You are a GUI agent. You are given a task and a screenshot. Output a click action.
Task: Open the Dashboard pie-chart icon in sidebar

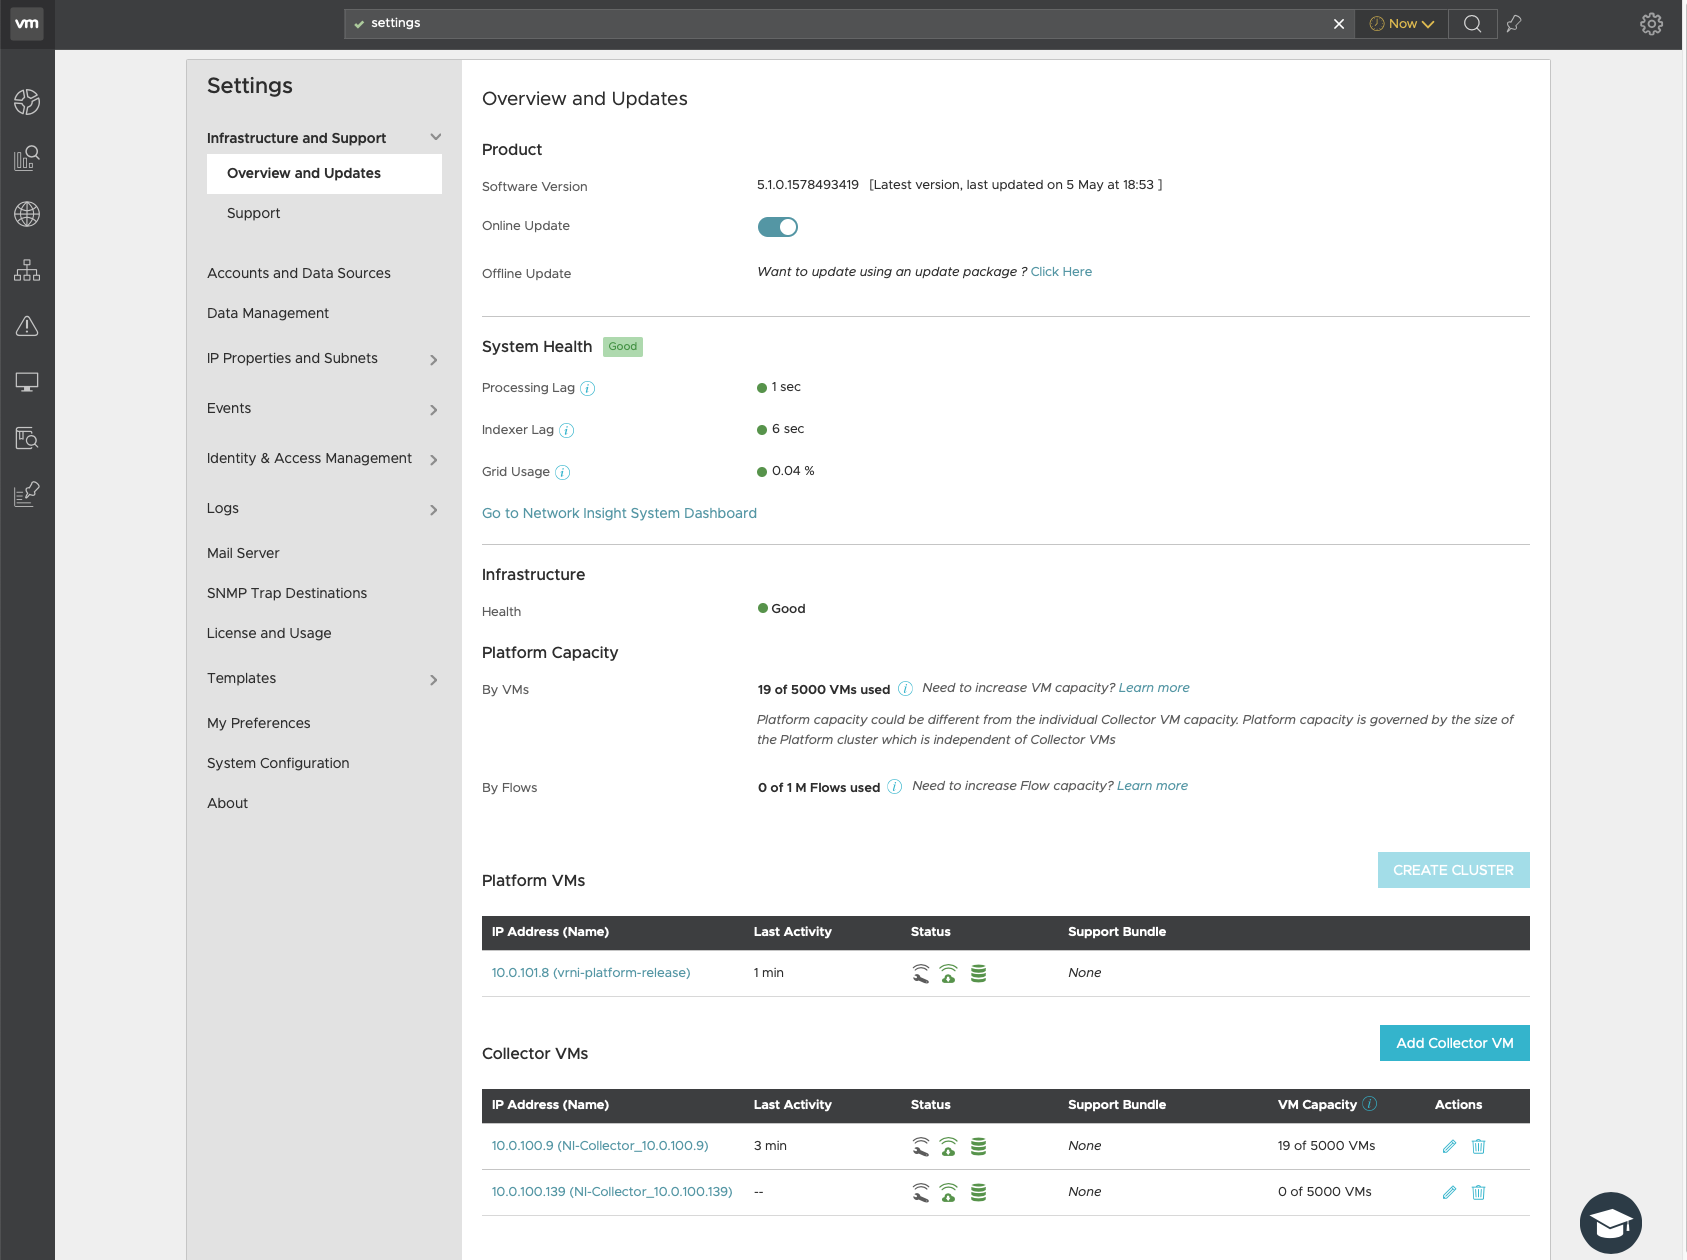click(27, 101)
